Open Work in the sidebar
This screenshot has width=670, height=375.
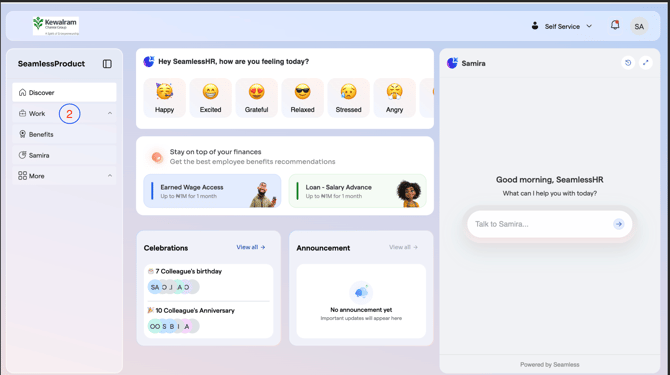[64, 113]
